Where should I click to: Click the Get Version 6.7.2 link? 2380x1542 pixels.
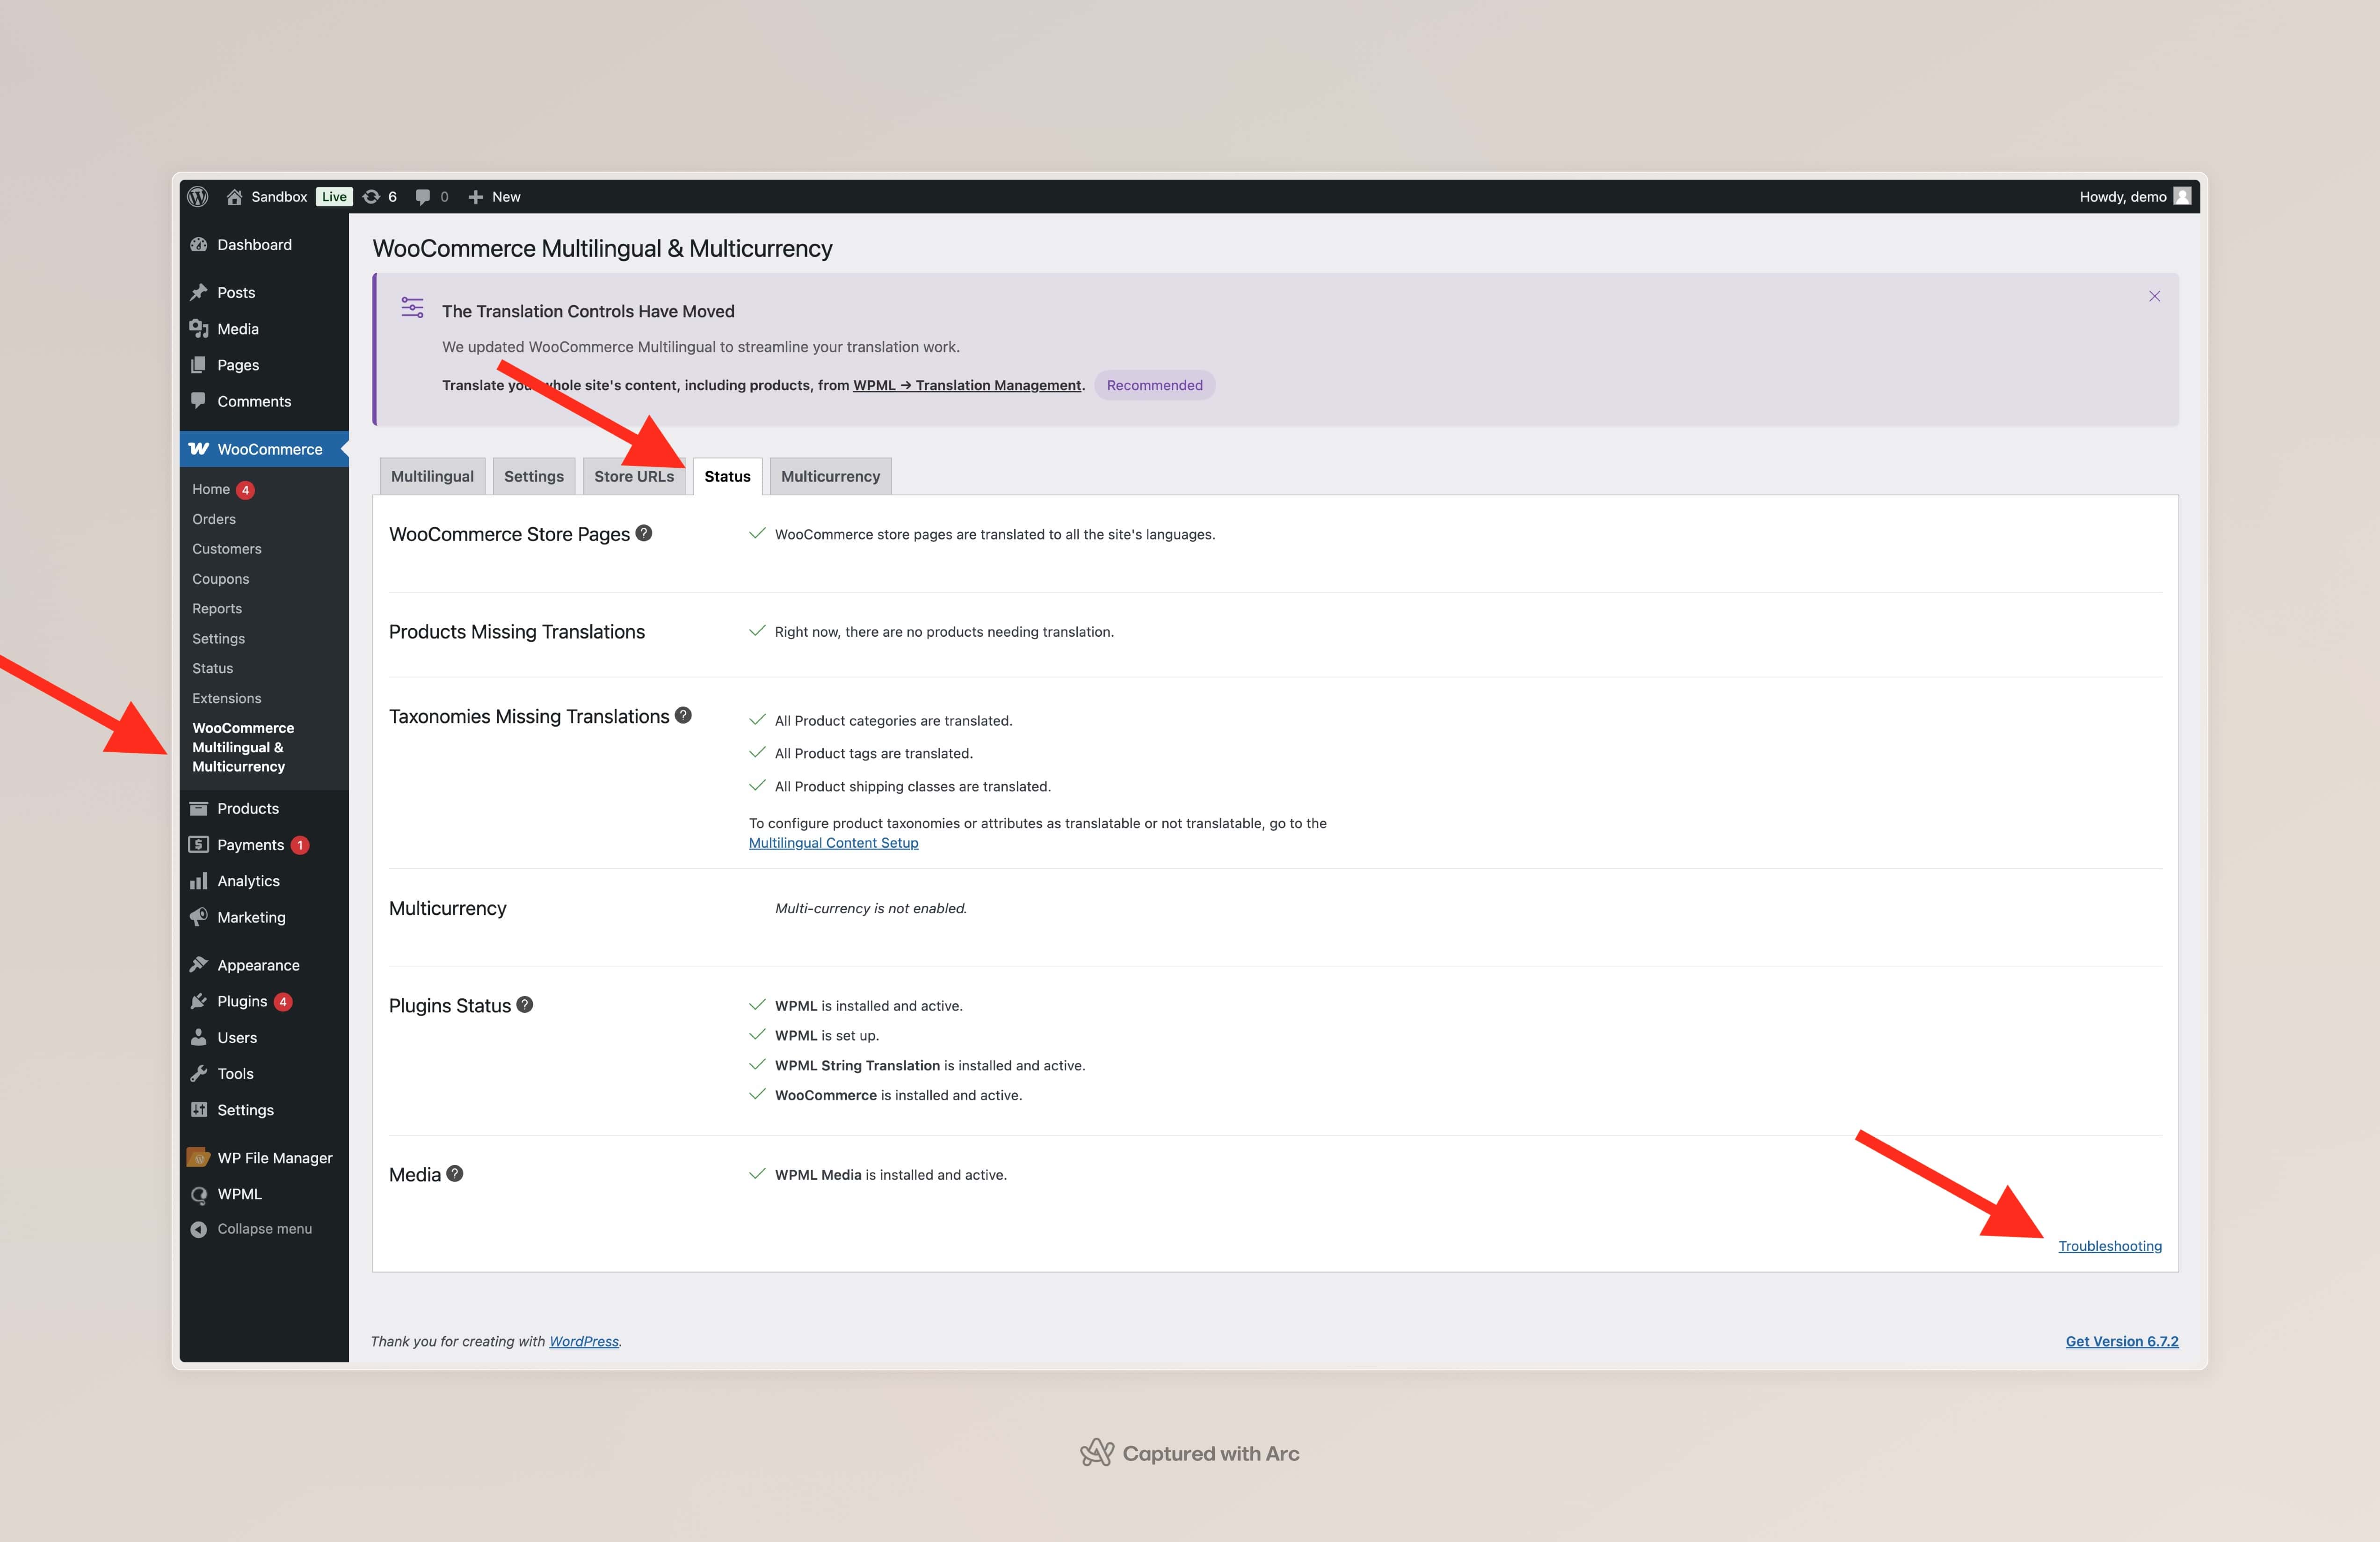click(x=2121, y=1341)
